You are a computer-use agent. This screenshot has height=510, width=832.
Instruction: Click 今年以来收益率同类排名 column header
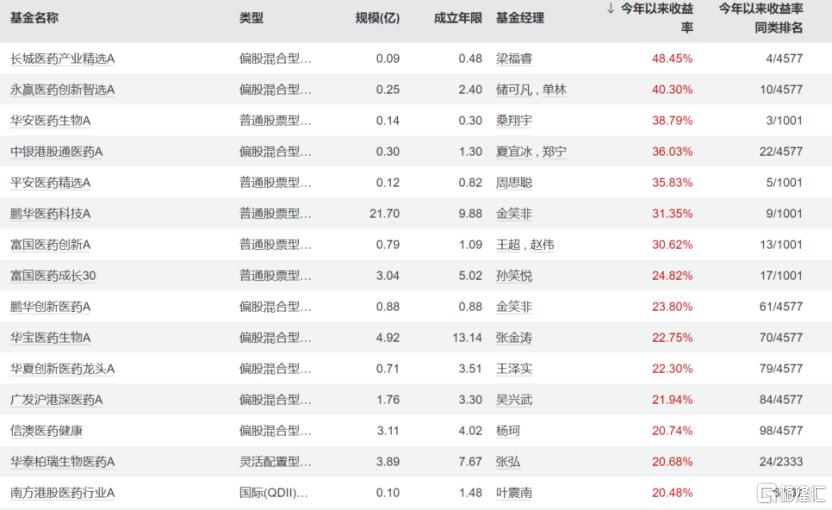tap(760, 18)
